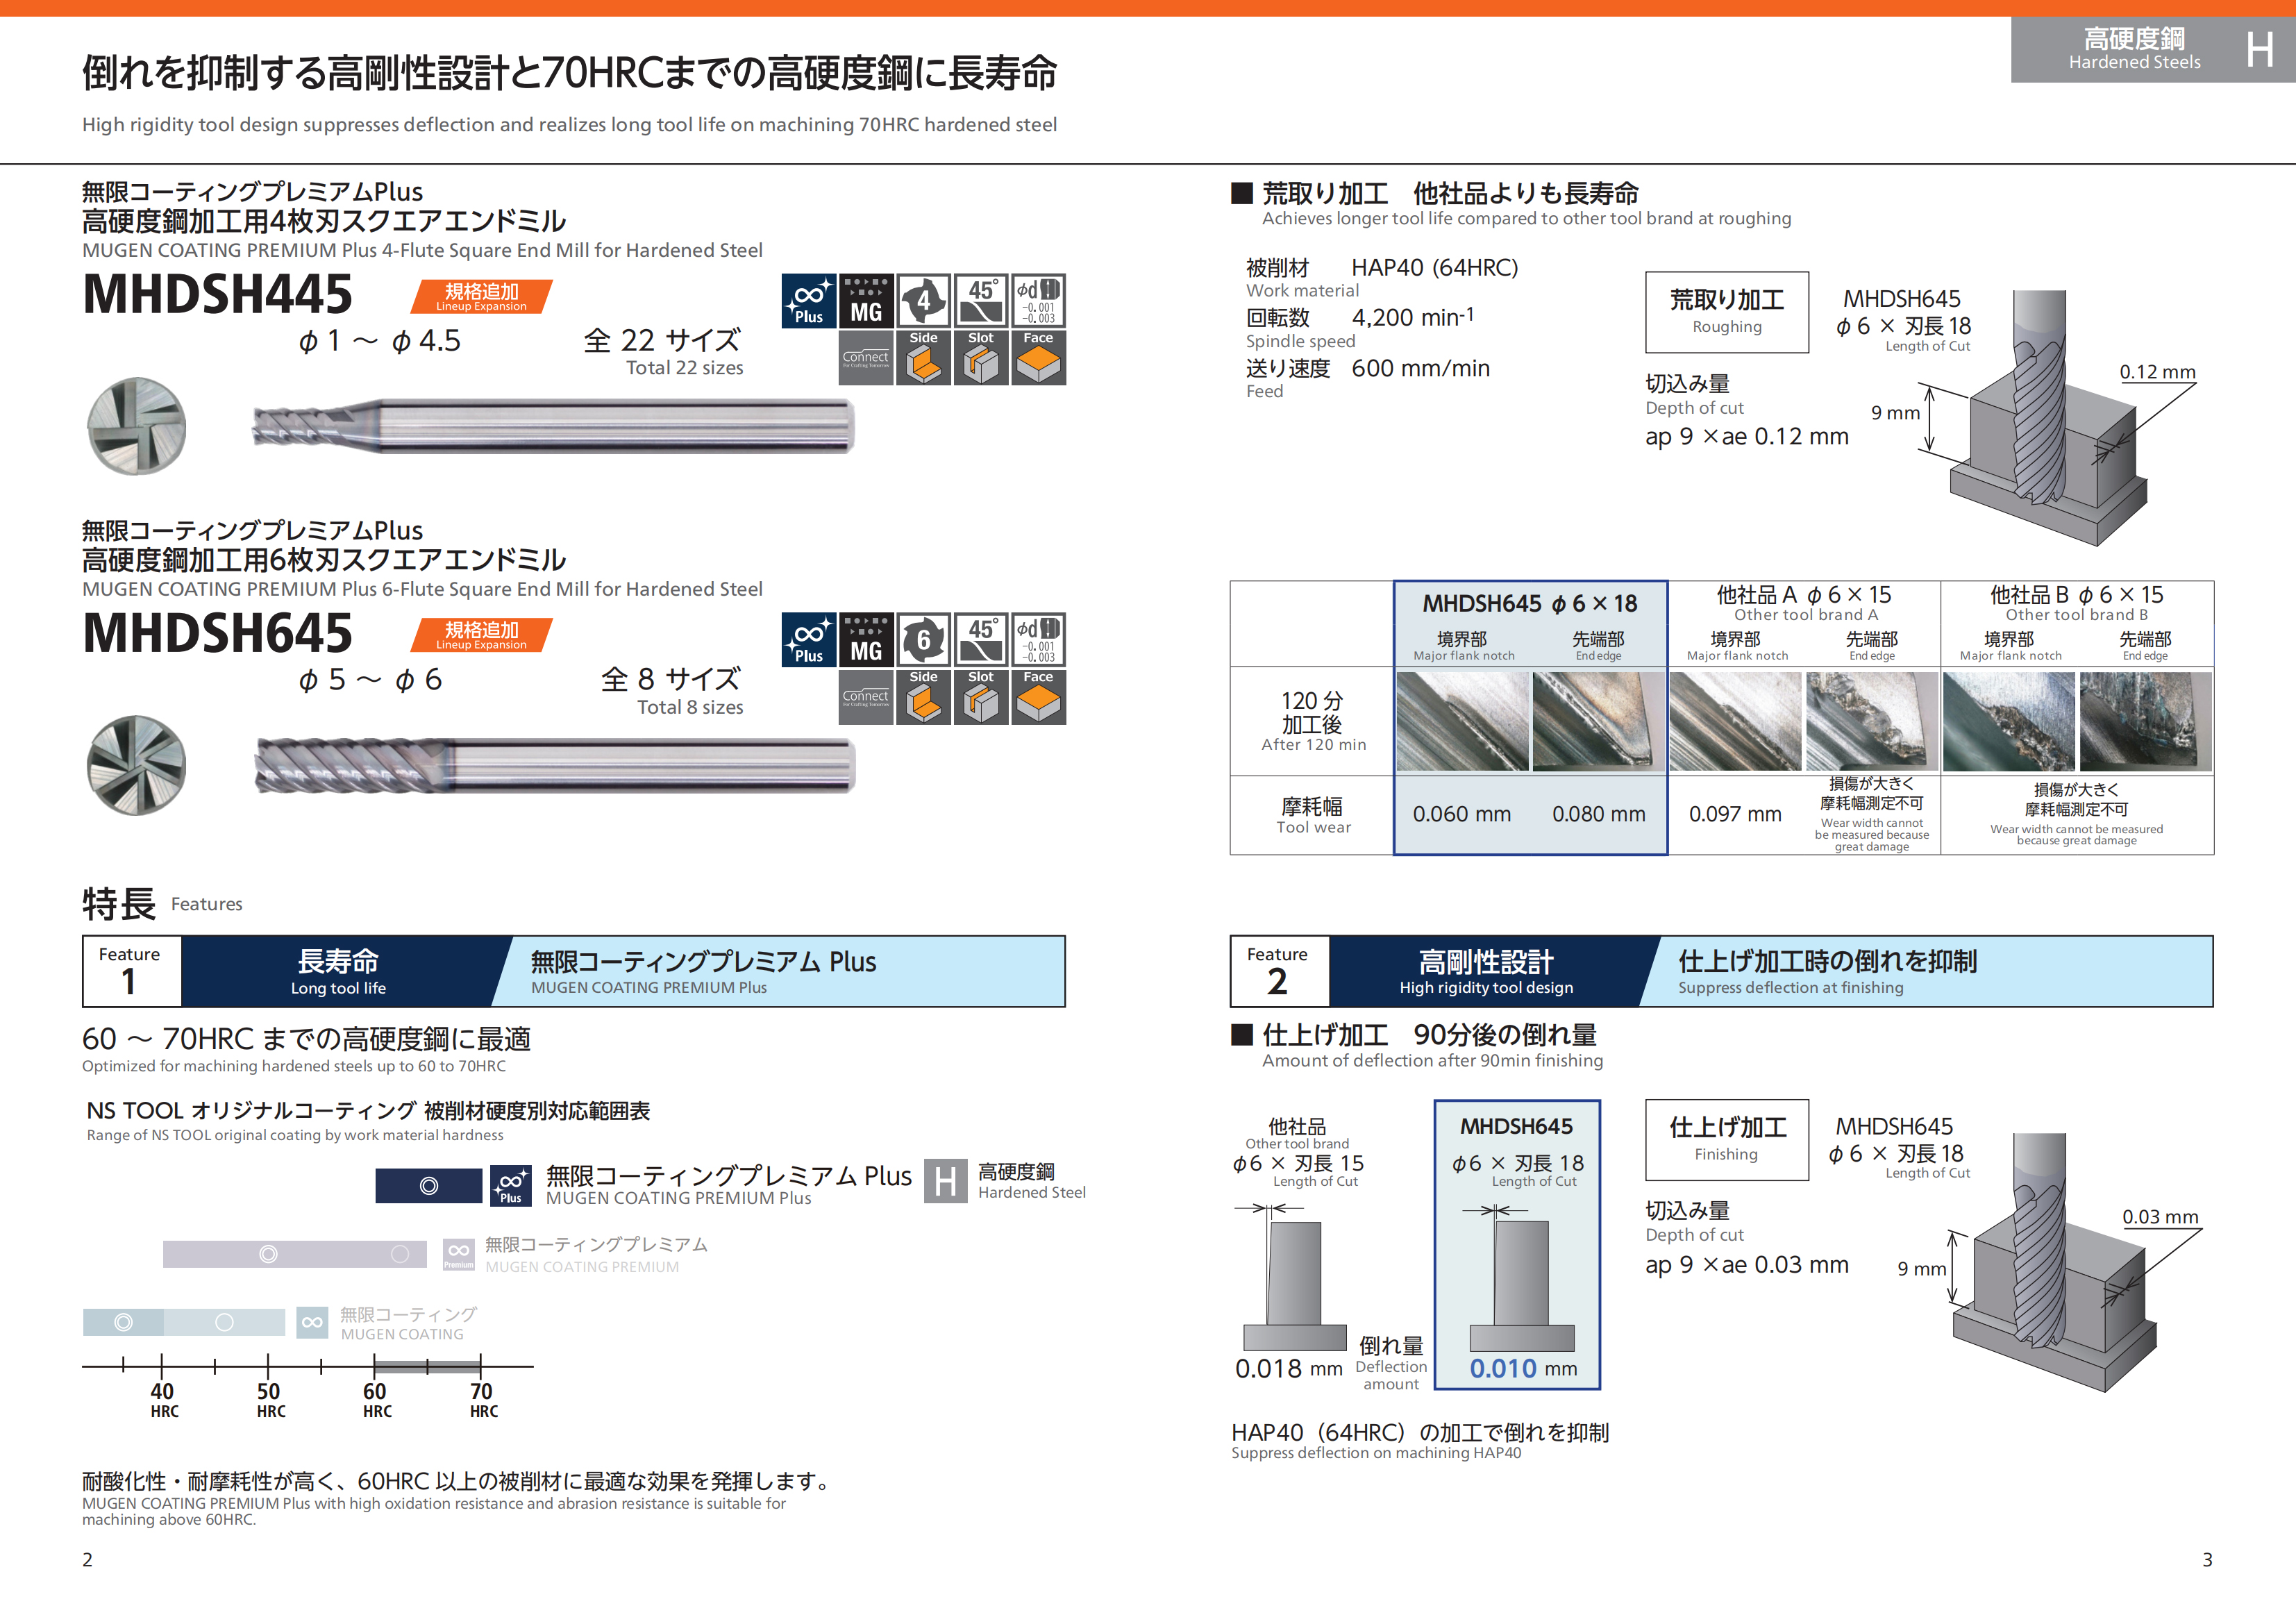Click the small Plus icon in coating range chart
Image resolution: width=2296 pixels, height=1624 pixels.
[510, 1185]
